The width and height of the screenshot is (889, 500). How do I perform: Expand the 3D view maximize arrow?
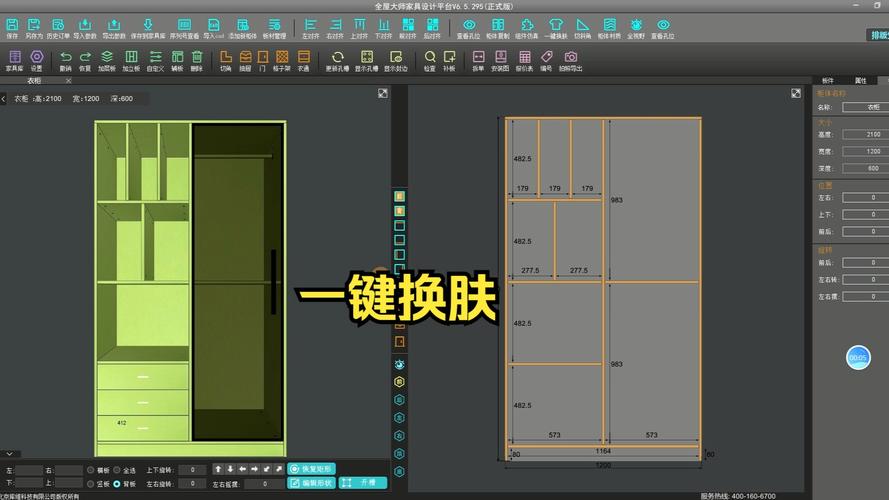(x=383, y=93)
